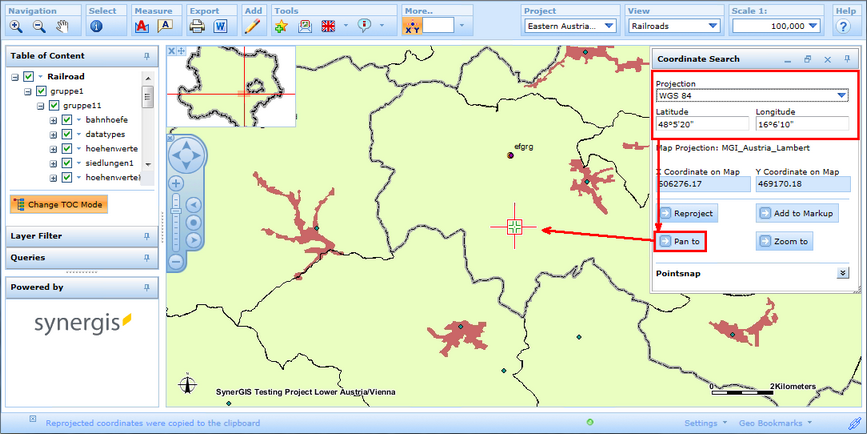Zoom out with the minus navigator button
The image size is (867, 434).
(x=176, y=261)
